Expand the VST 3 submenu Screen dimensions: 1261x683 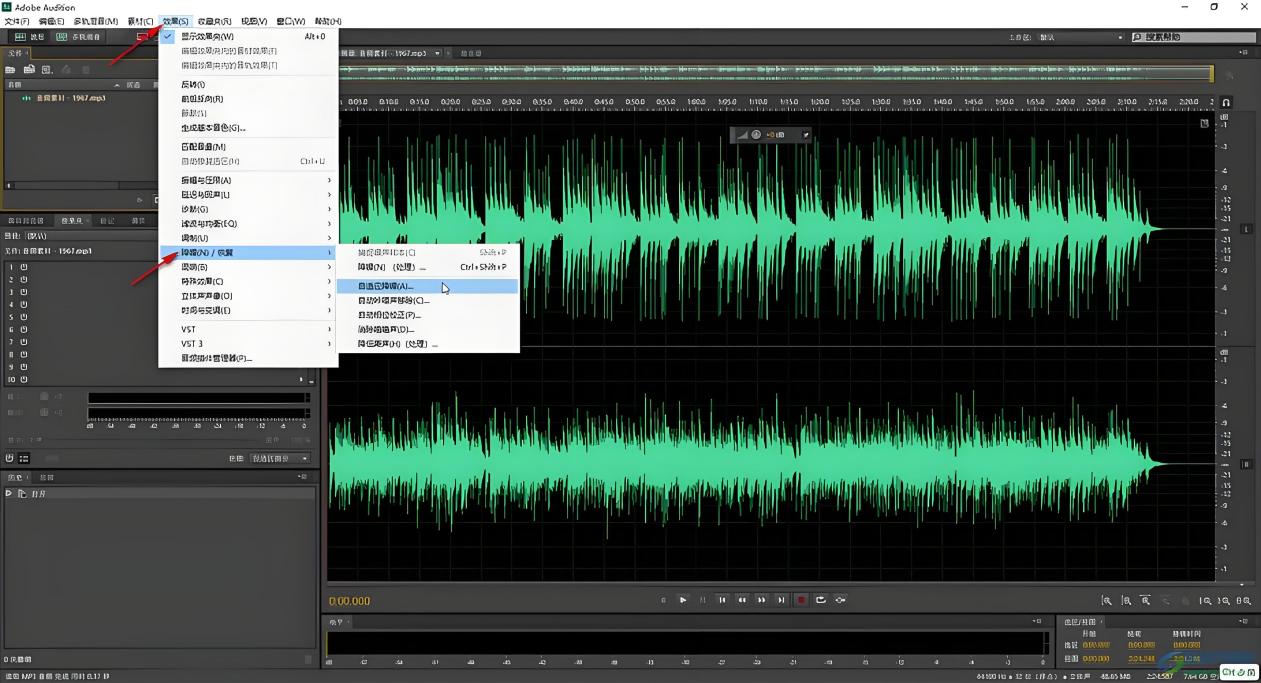point(248,343)
